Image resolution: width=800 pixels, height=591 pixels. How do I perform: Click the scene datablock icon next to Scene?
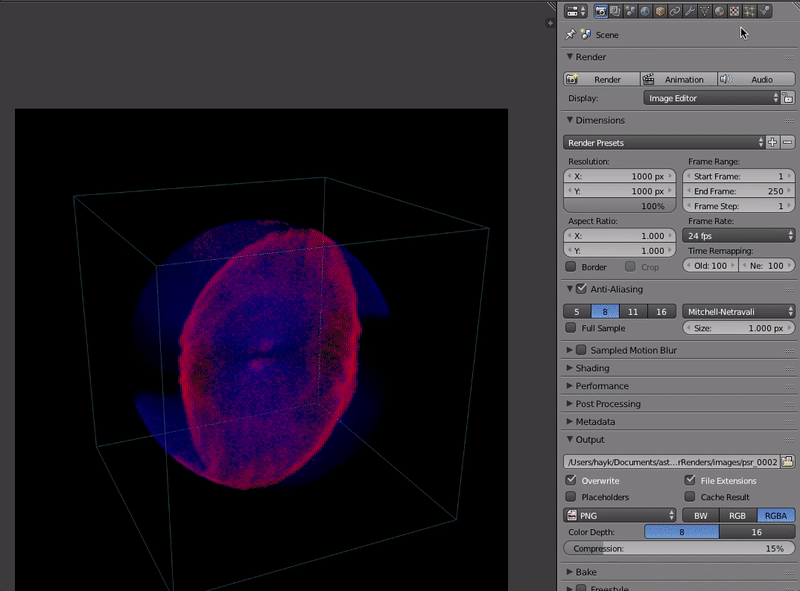pos(586,34)
